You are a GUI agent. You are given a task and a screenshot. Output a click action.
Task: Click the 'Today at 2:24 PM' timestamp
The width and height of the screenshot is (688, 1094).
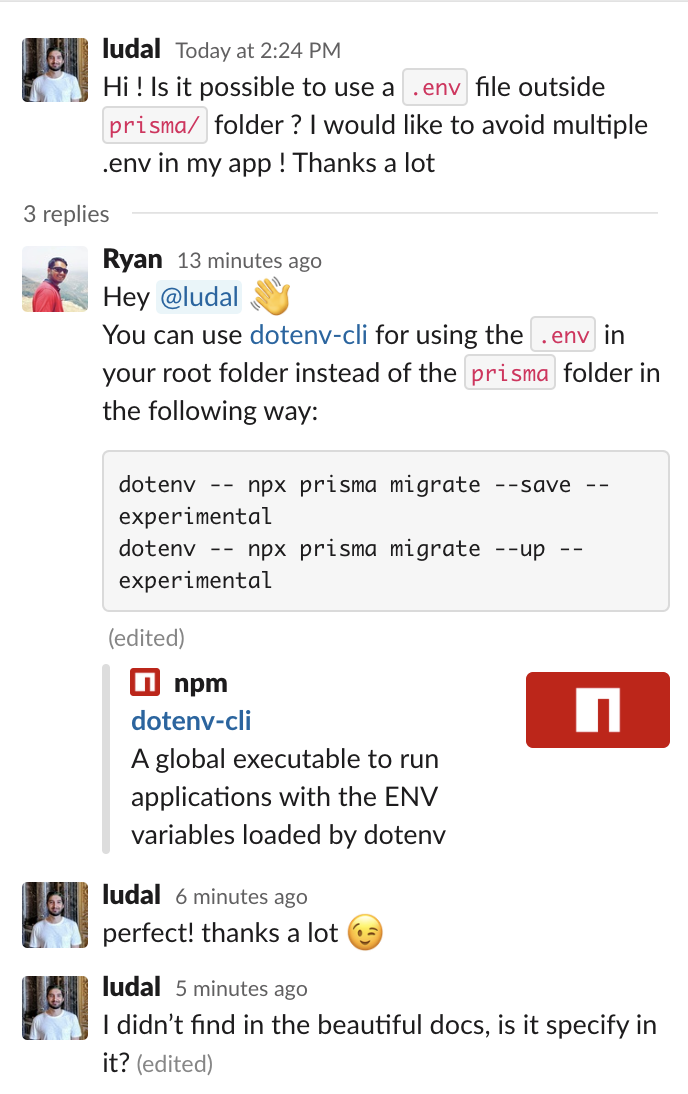[x=257, y=50]
